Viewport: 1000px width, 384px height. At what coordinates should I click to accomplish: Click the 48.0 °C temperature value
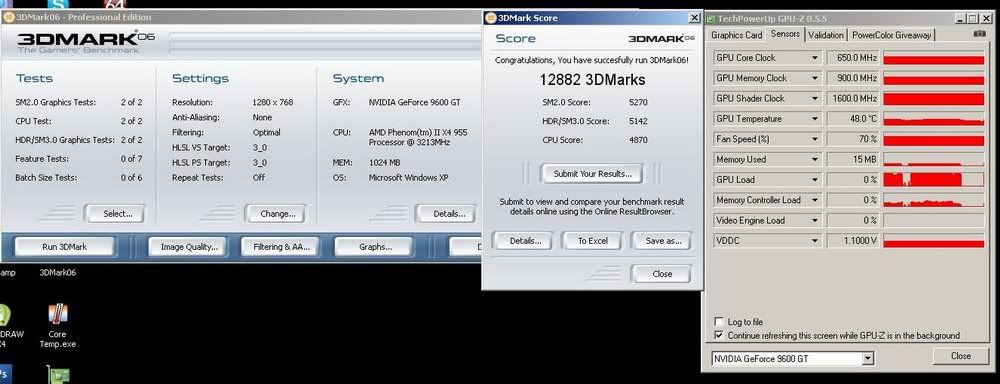click(853, 119)
